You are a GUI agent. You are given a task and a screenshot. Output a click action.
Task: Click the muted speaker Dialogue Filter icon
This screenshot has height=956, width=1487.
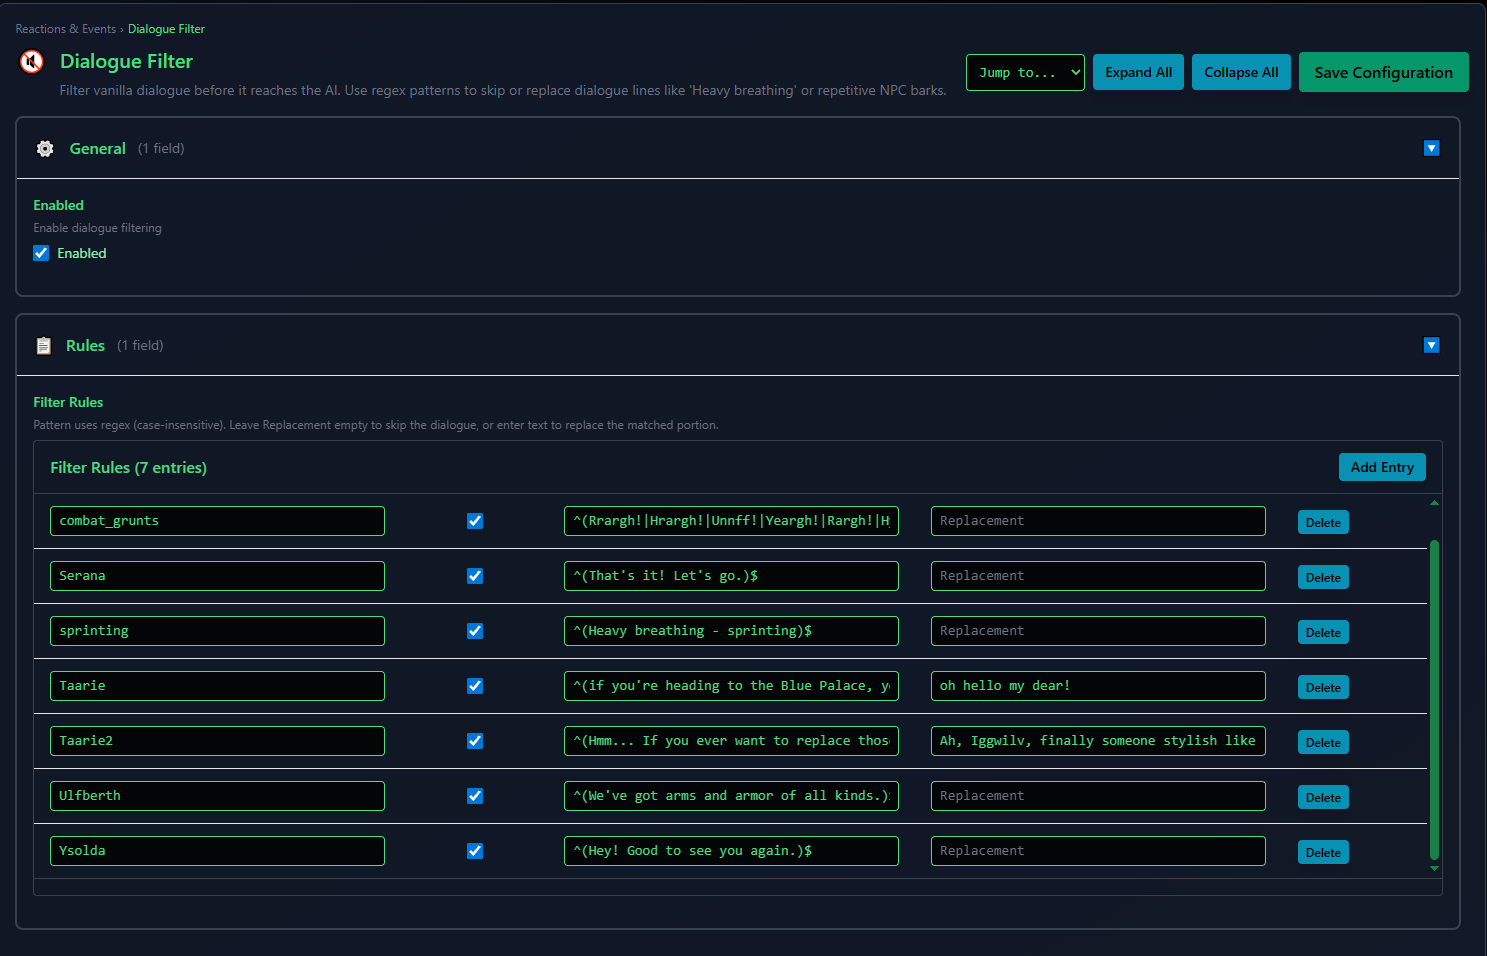(x=32, y=62)
